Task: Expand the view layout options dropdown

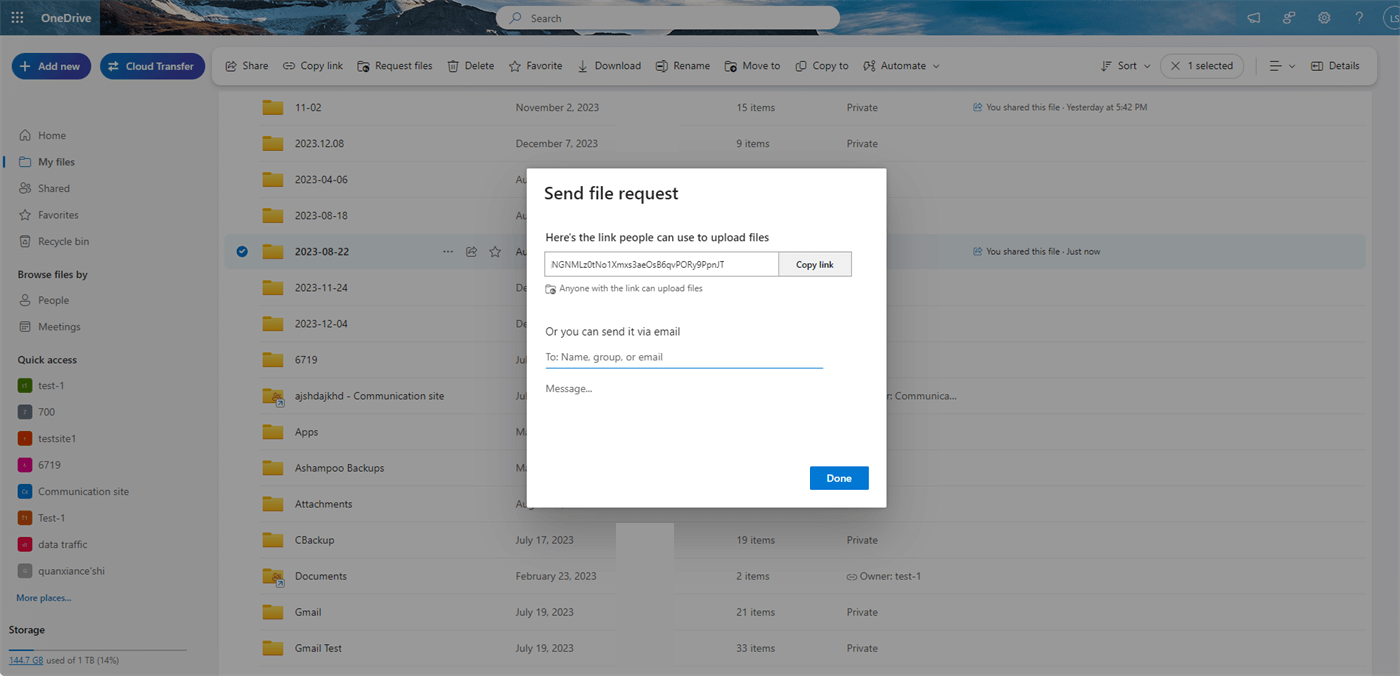Action: [x=1282, y=66]
